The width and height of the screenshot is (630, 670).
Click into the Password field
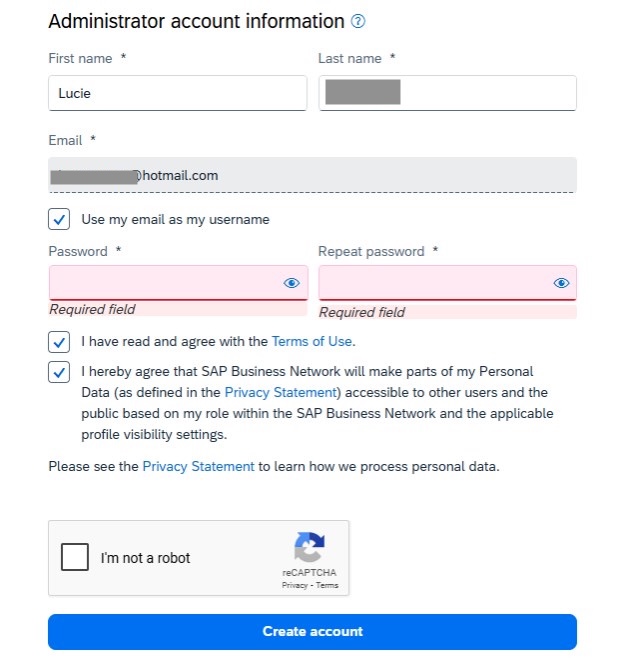(x=165, y=283)
